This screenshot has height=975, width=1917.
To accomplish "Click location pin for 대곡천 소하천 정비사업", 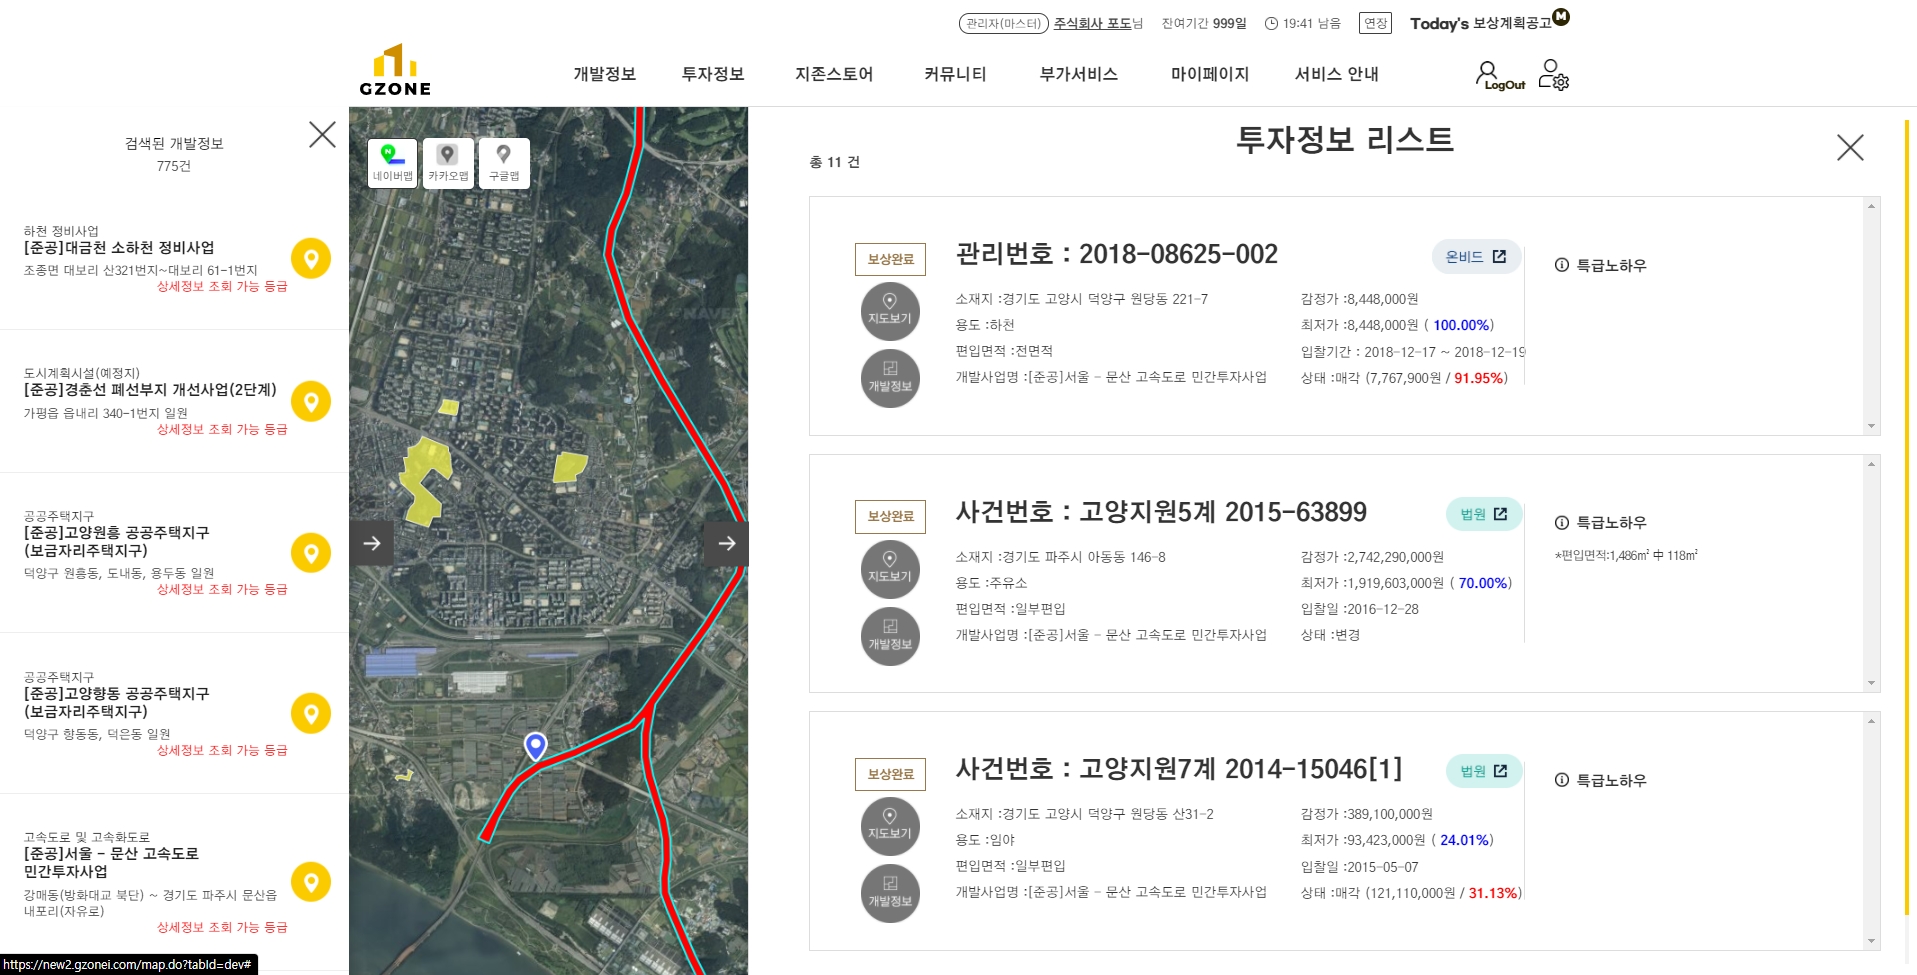I will click(311, 258).
